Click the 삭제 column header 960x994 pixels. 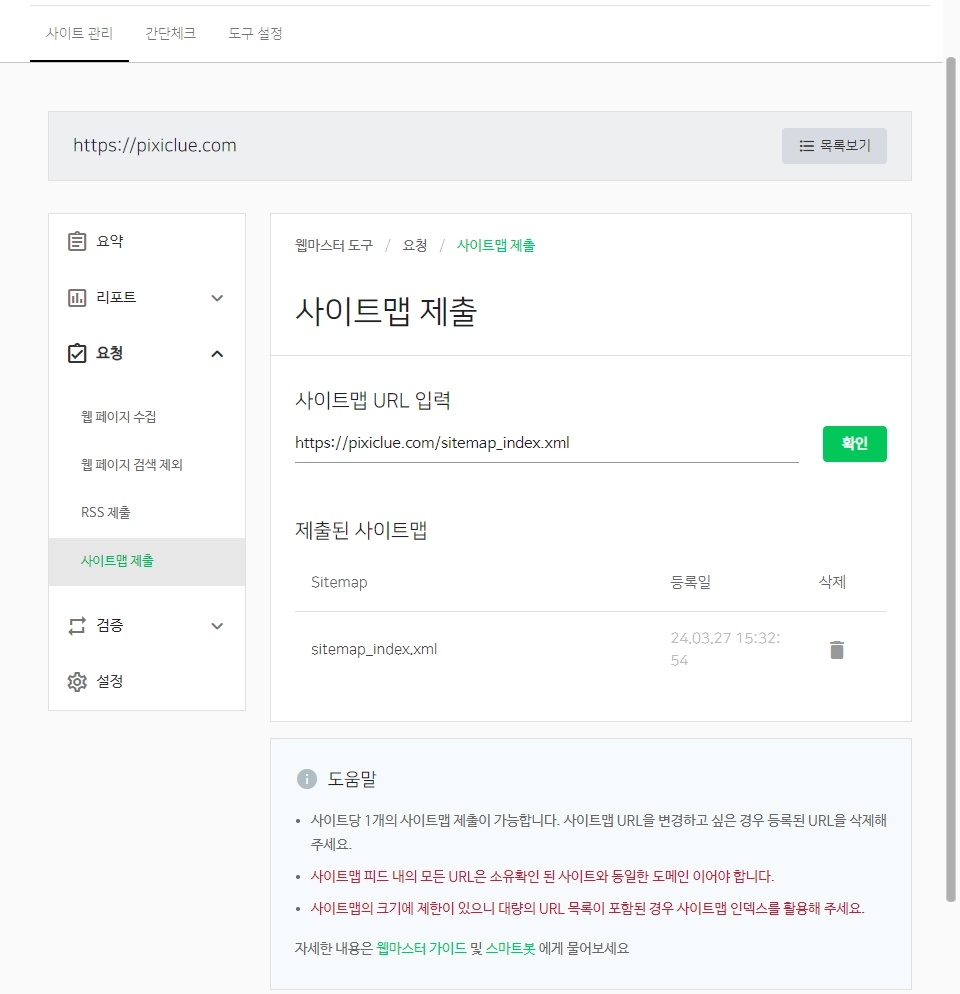833,582
